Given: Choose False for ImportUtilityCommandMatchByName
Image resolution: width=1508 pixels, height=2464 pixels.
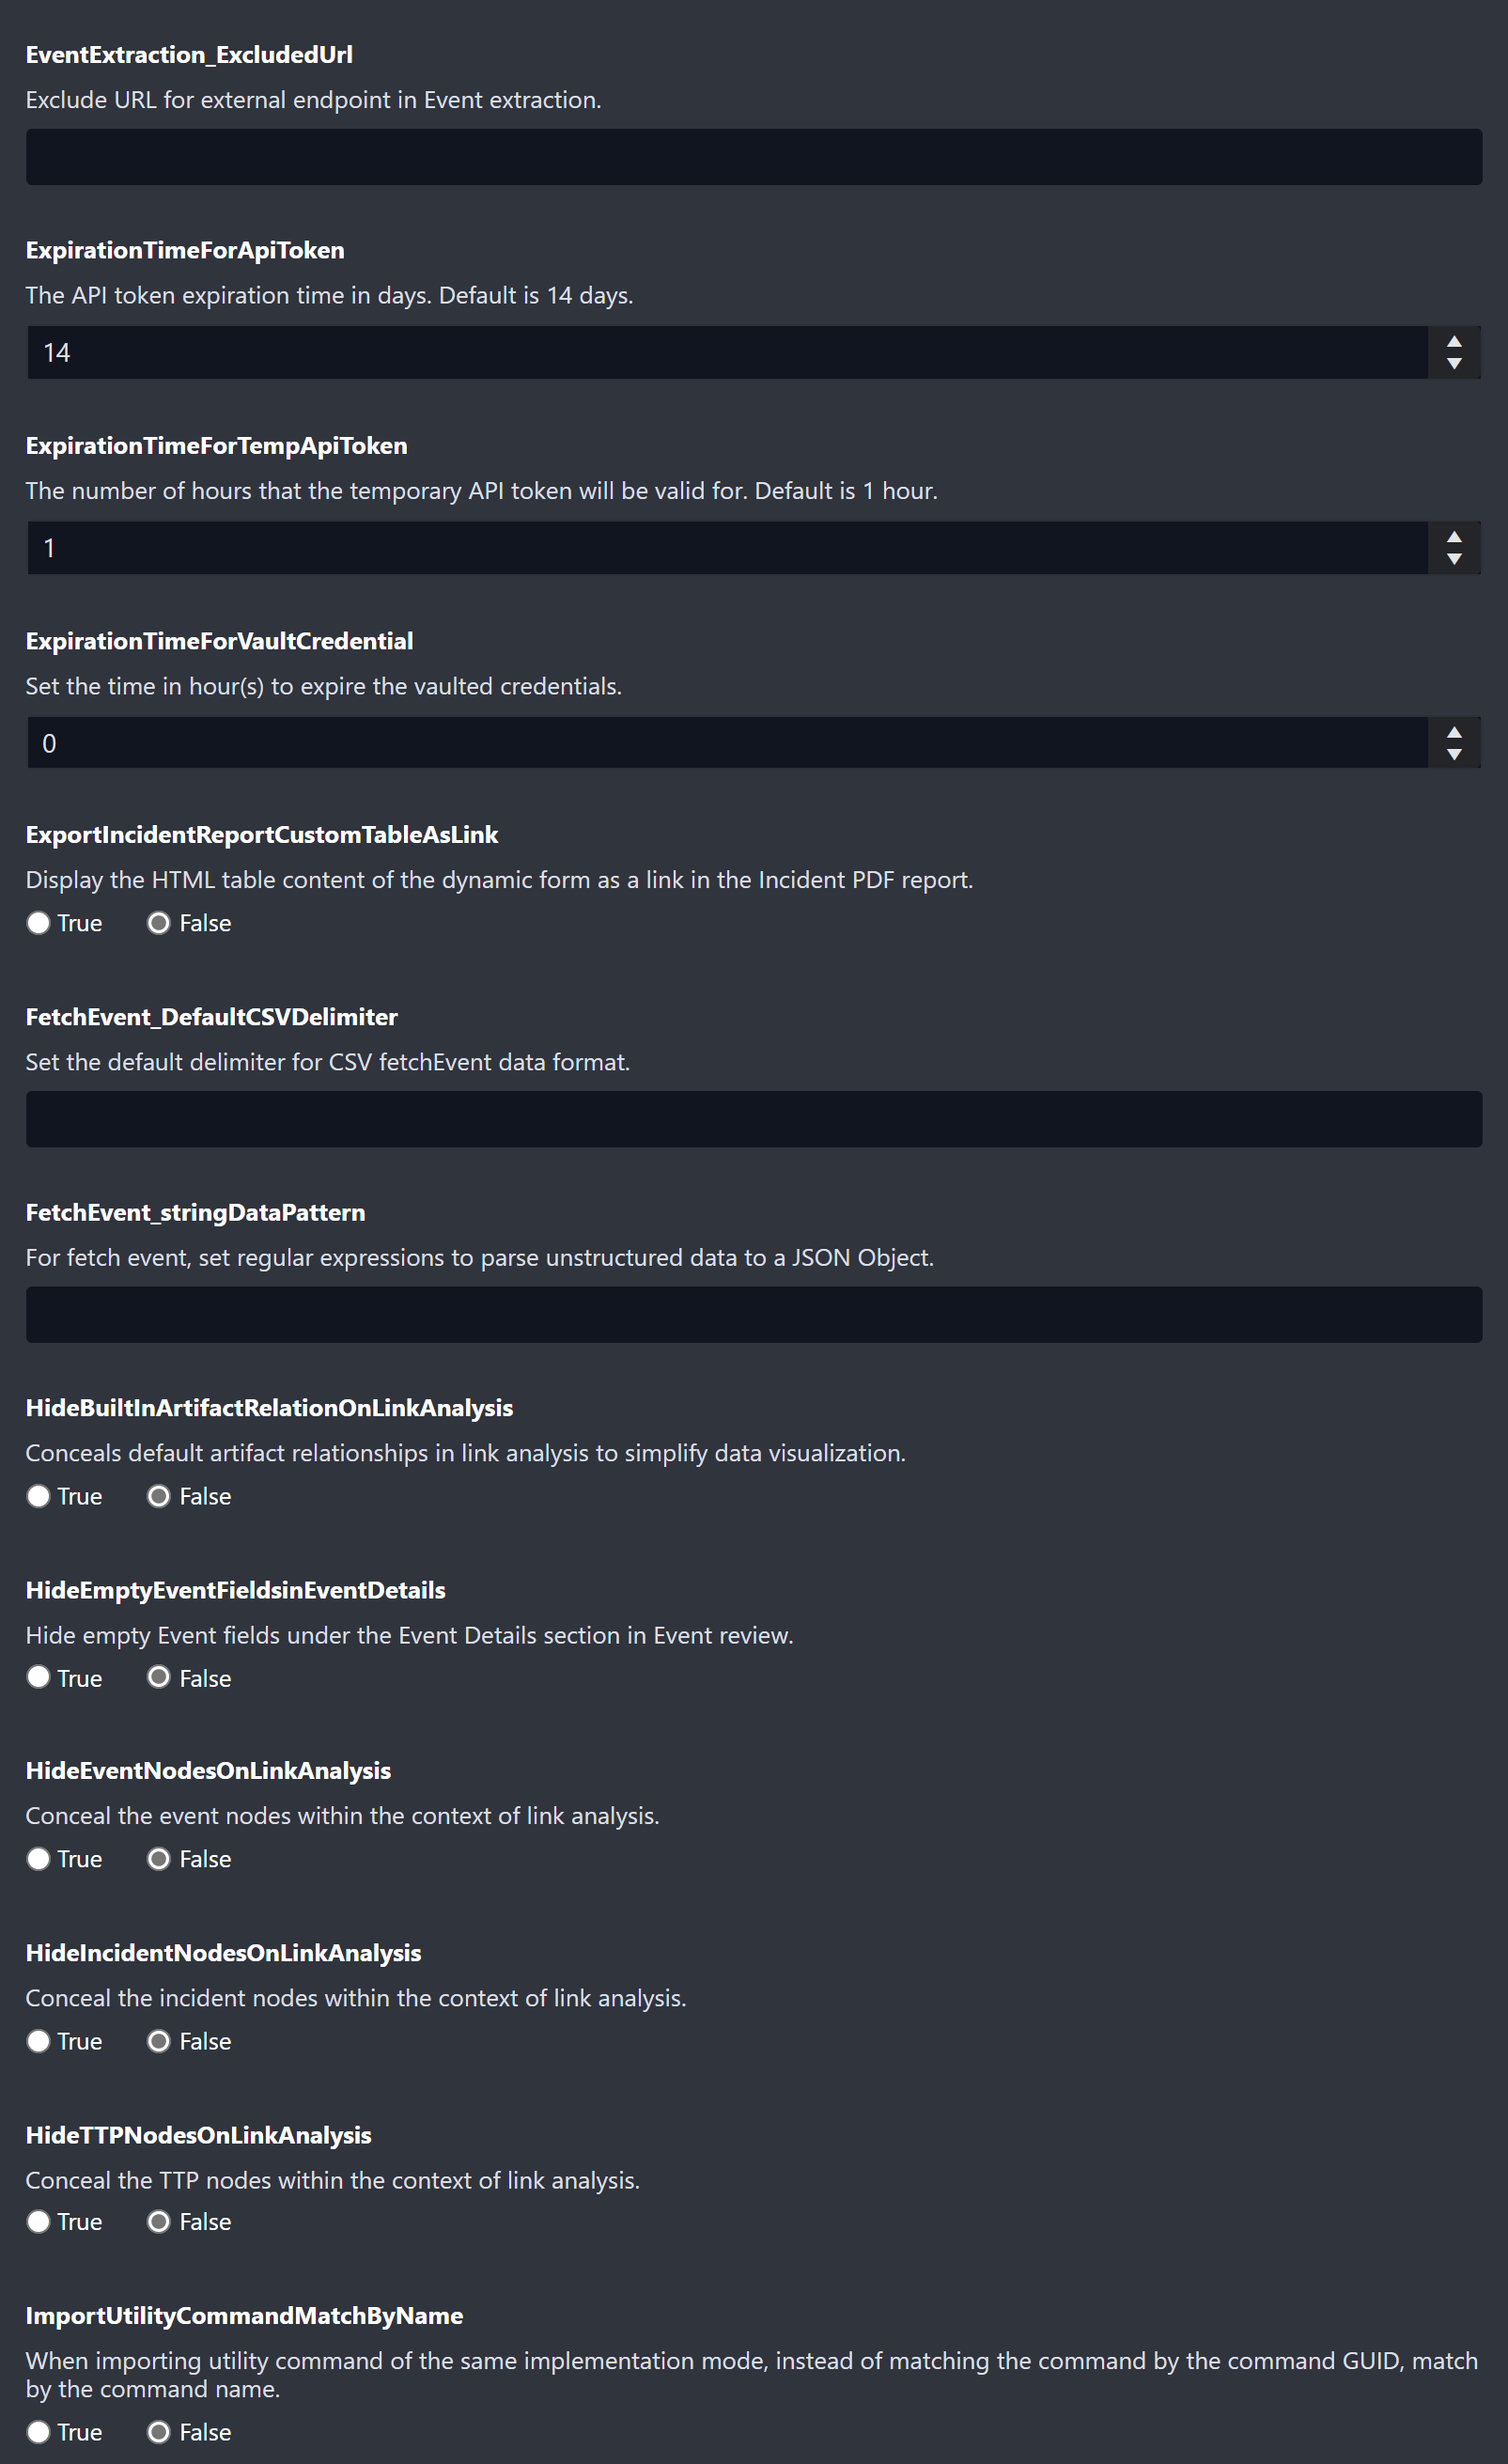Looking at the screenshot, I should tap(158, 2432).
